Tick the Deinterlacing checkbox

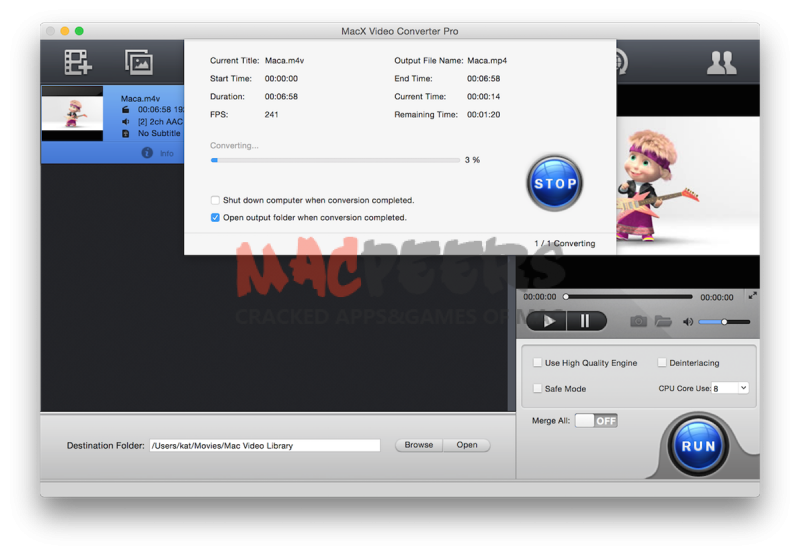662,363
